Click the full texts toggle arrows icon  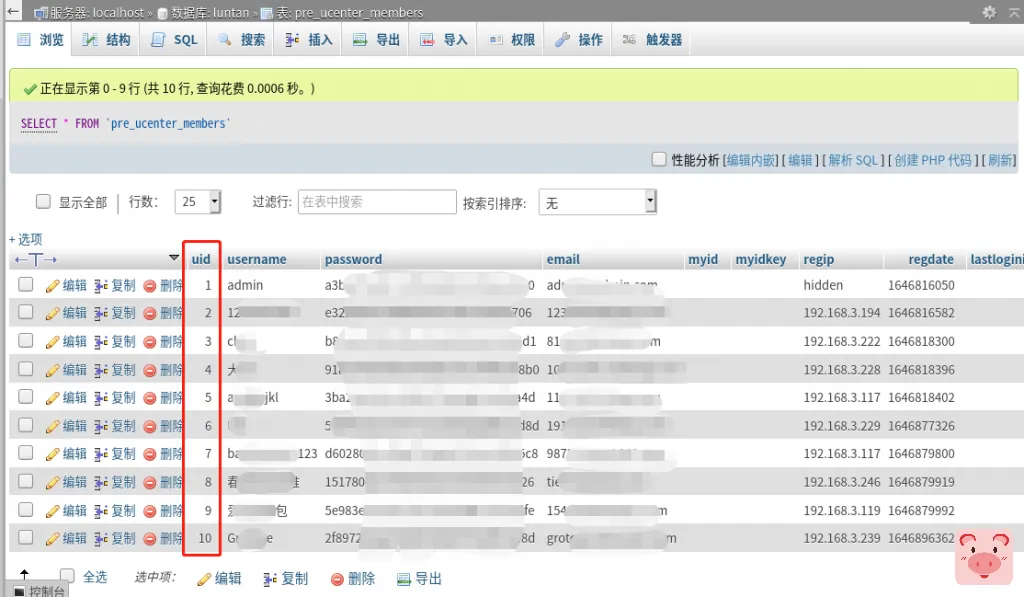click(36, 260)
